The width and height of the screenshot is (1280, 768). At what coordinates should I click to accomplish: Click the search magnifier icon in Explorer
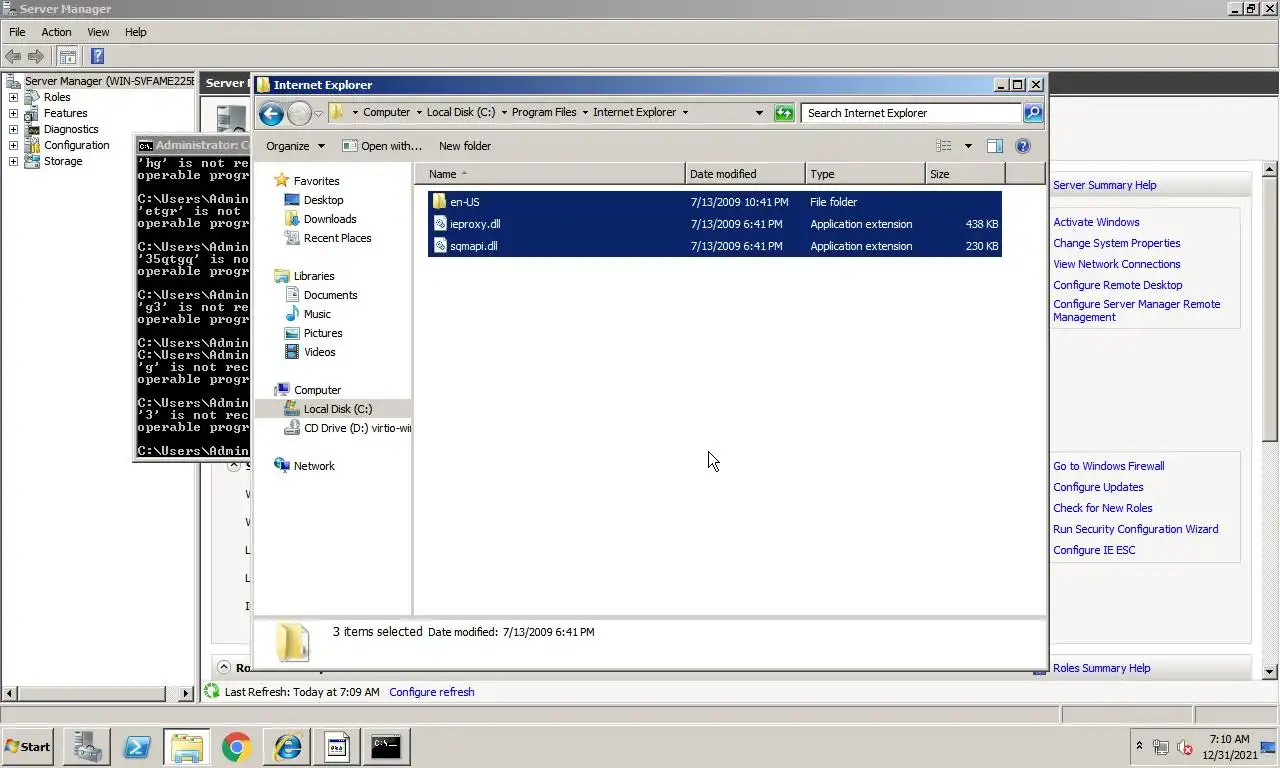[1033, 113]
